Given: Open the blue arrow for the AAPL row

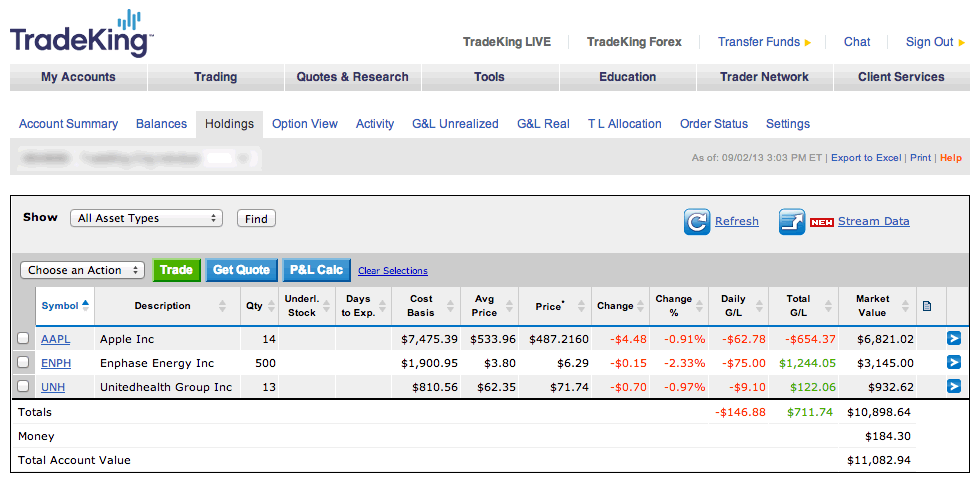Looking at the screenshot, I should (x=954, y=339).
